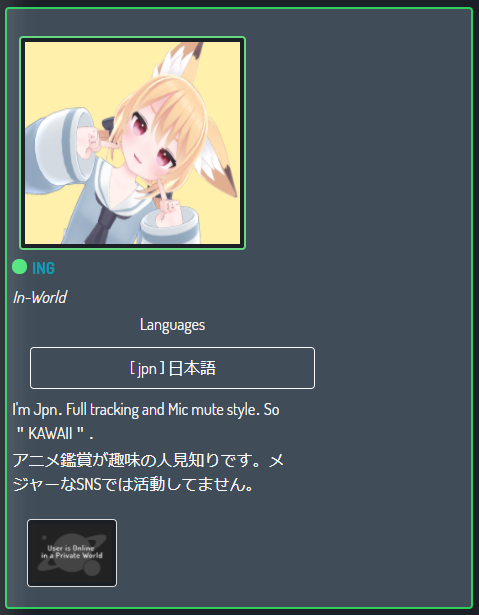Viewport: 479px width, 615px height.
Task: Open the Private World location thumbnail
Action: coord(72,553)
